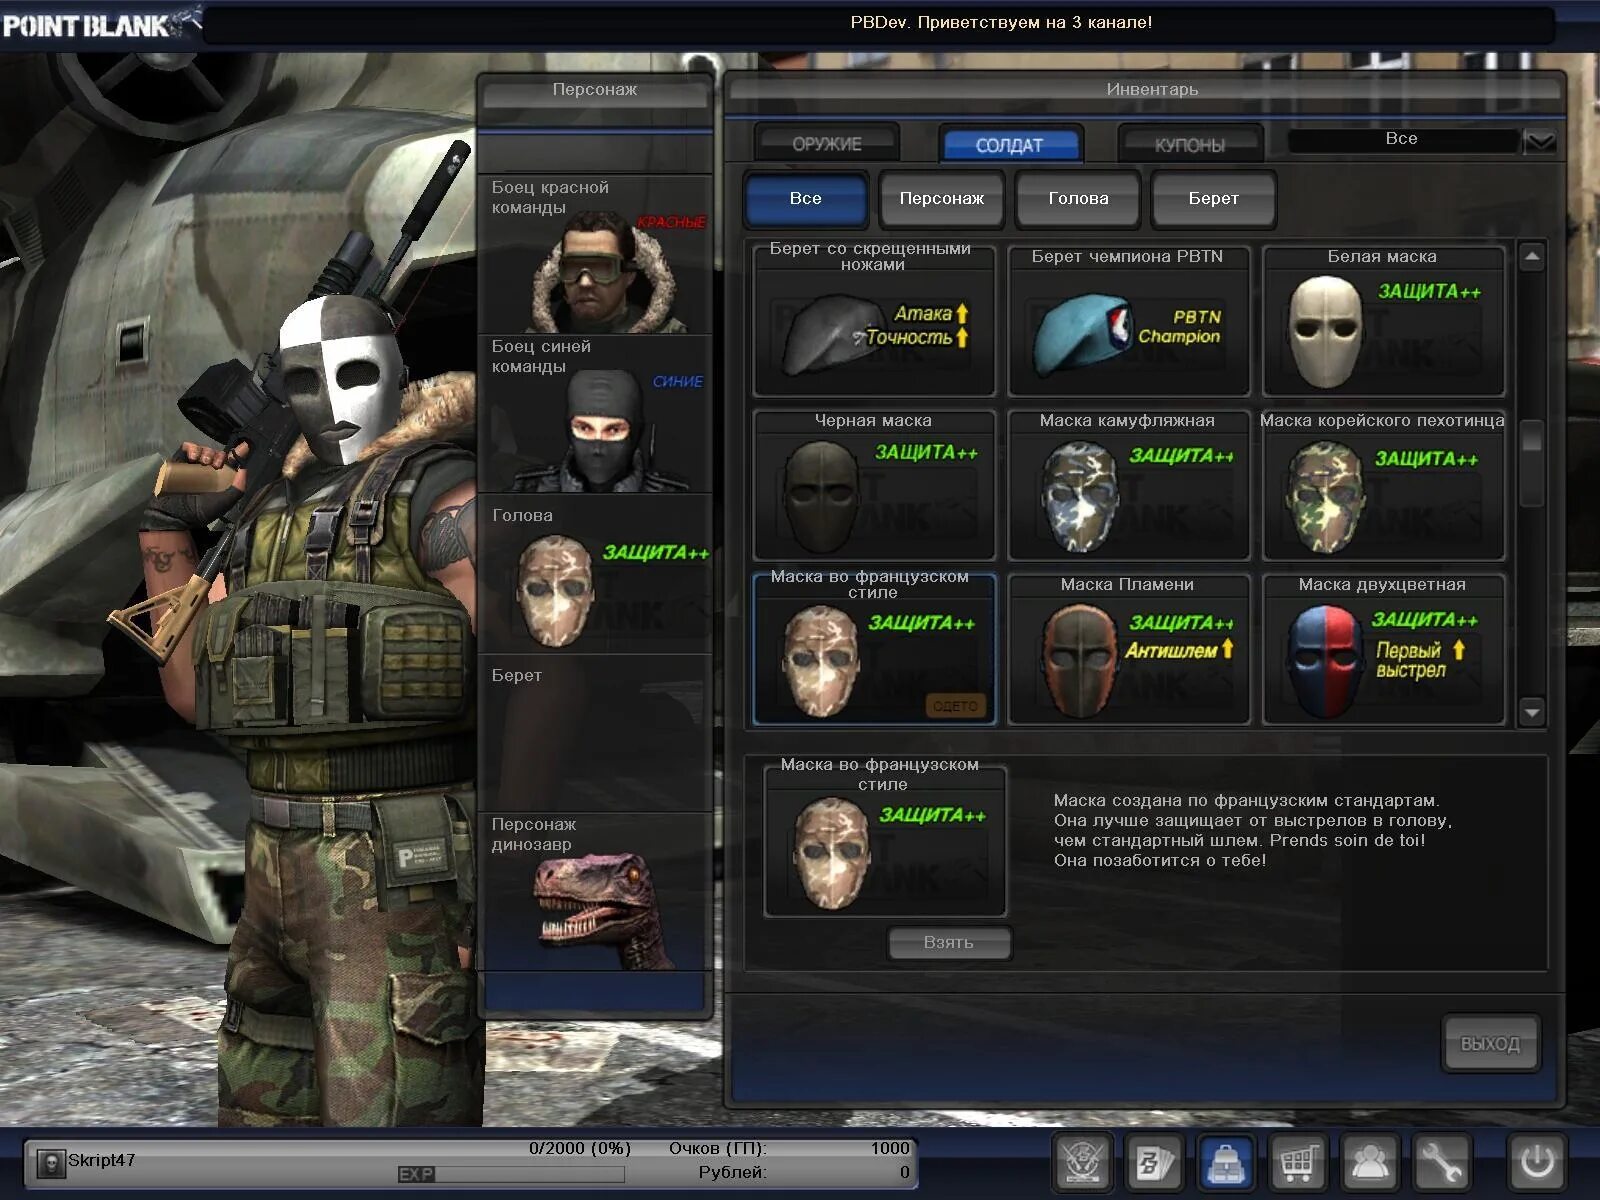This screenshot has height=1200, width=1600.
Task: Select the КУПОНЫ tab
Action: point(1190,145)
